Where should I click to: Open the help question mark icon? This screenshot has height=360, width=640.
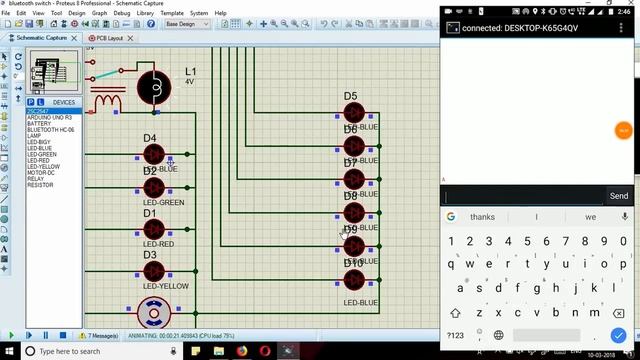coord(151,24)
